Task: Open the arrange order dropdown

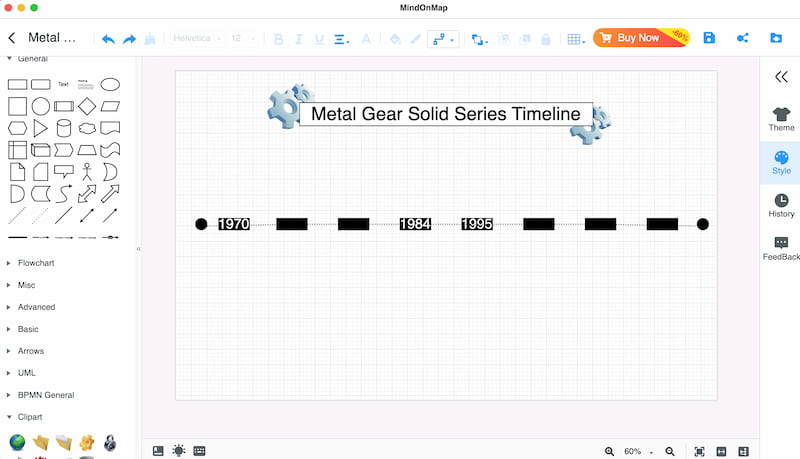Action: point(480,39)
